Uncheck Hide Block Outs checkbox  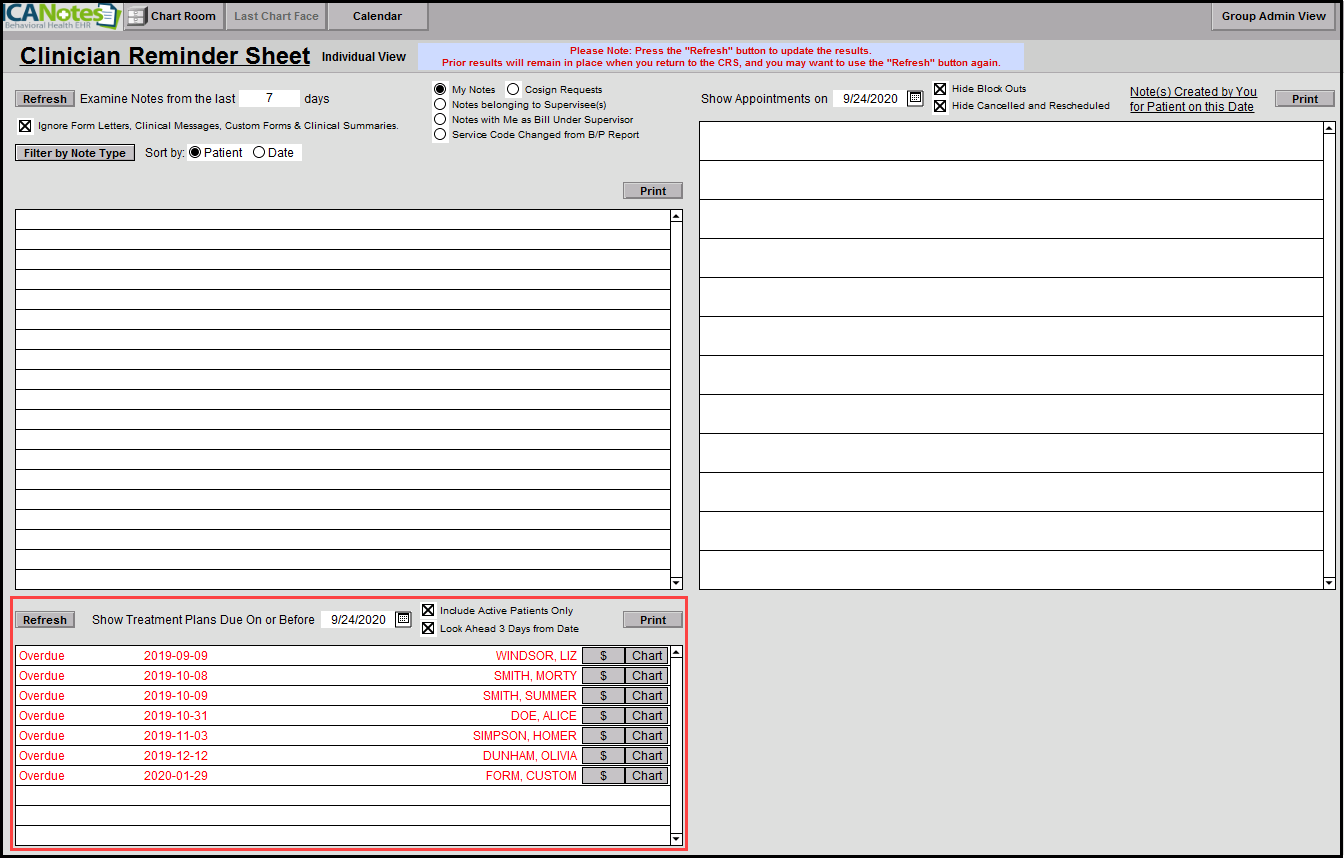pyautogui.click(x=940, y=89)
